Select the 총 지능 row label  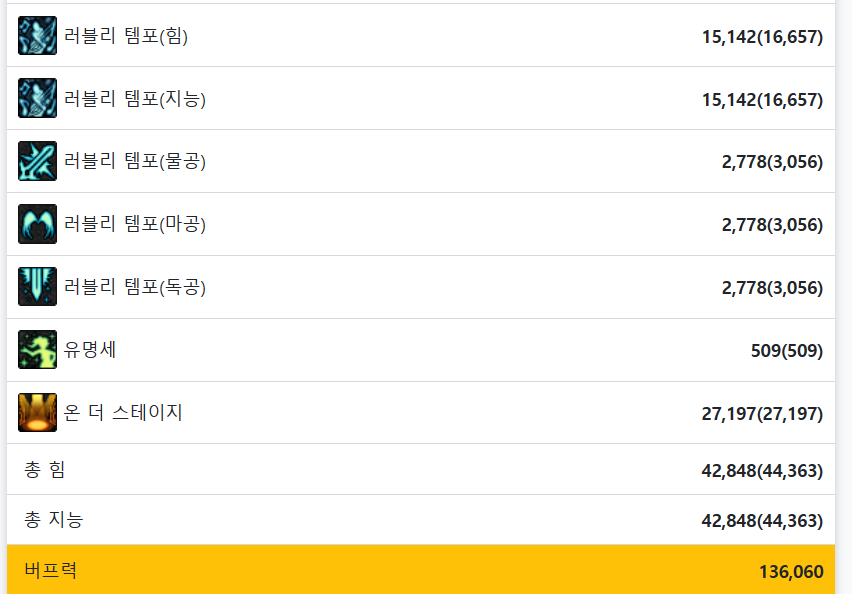(54, 520)
